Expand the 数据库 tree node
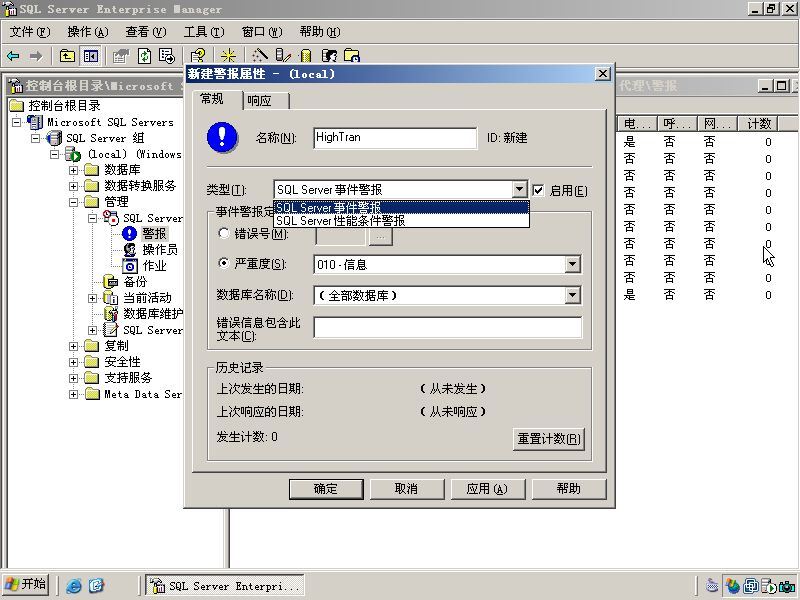Screen dimensions: 800x600 [73, 170]
